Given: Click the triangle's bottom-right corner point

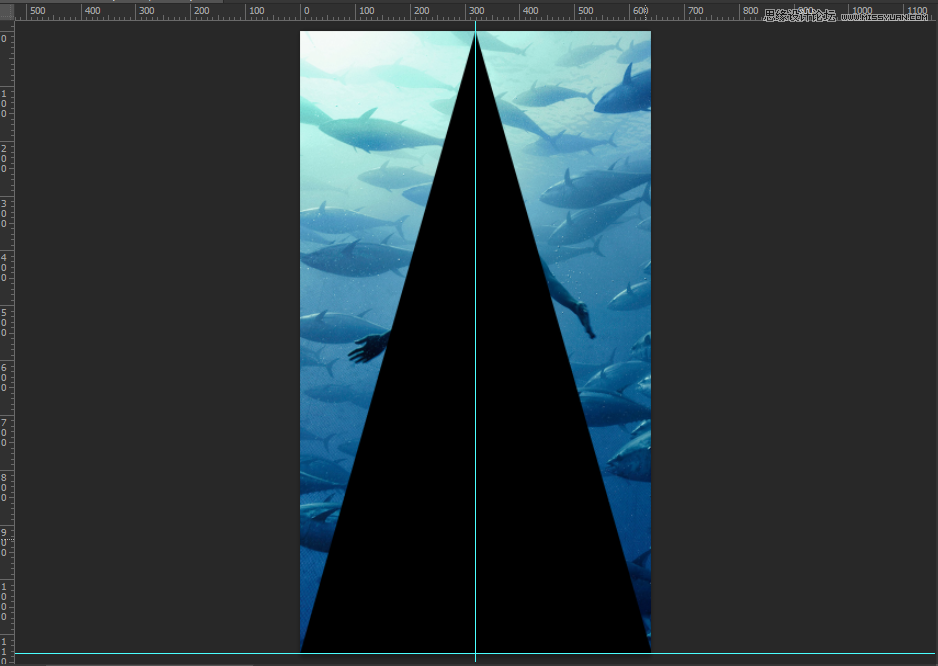Looking at the screenshot, I should [650, 652].
